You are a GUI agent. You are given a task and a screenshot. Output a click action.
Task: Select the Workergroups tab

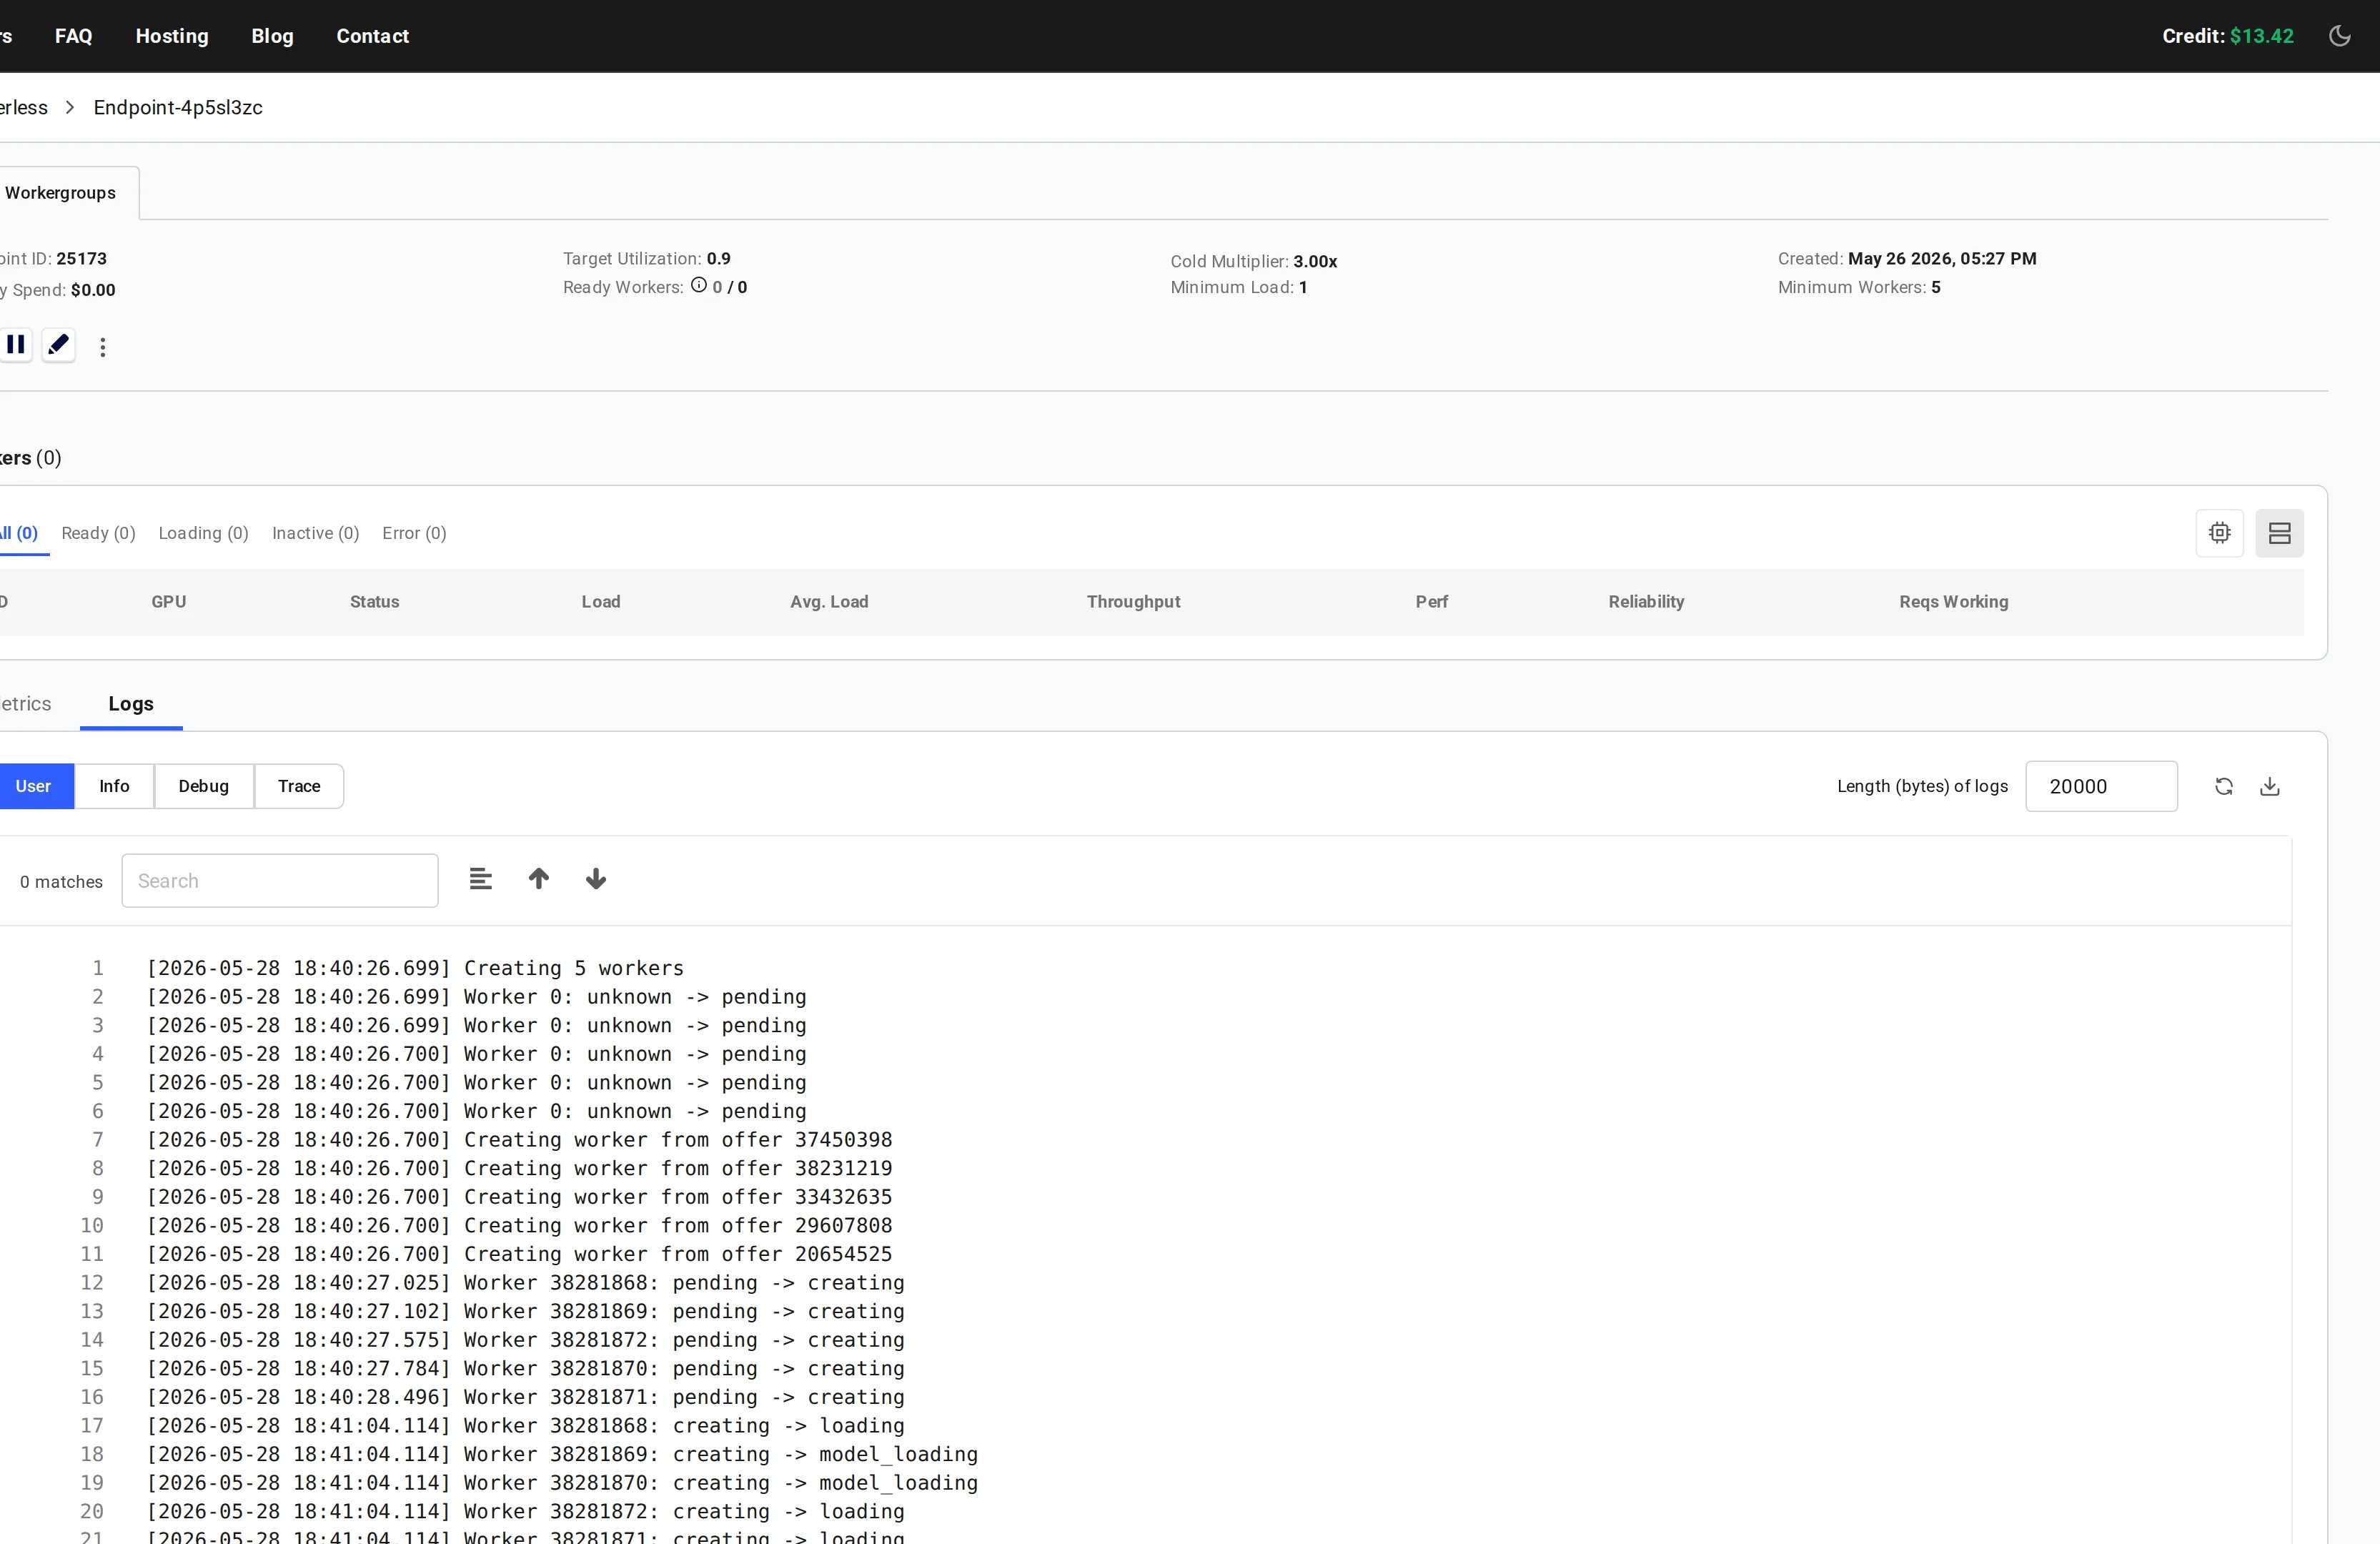61,193
